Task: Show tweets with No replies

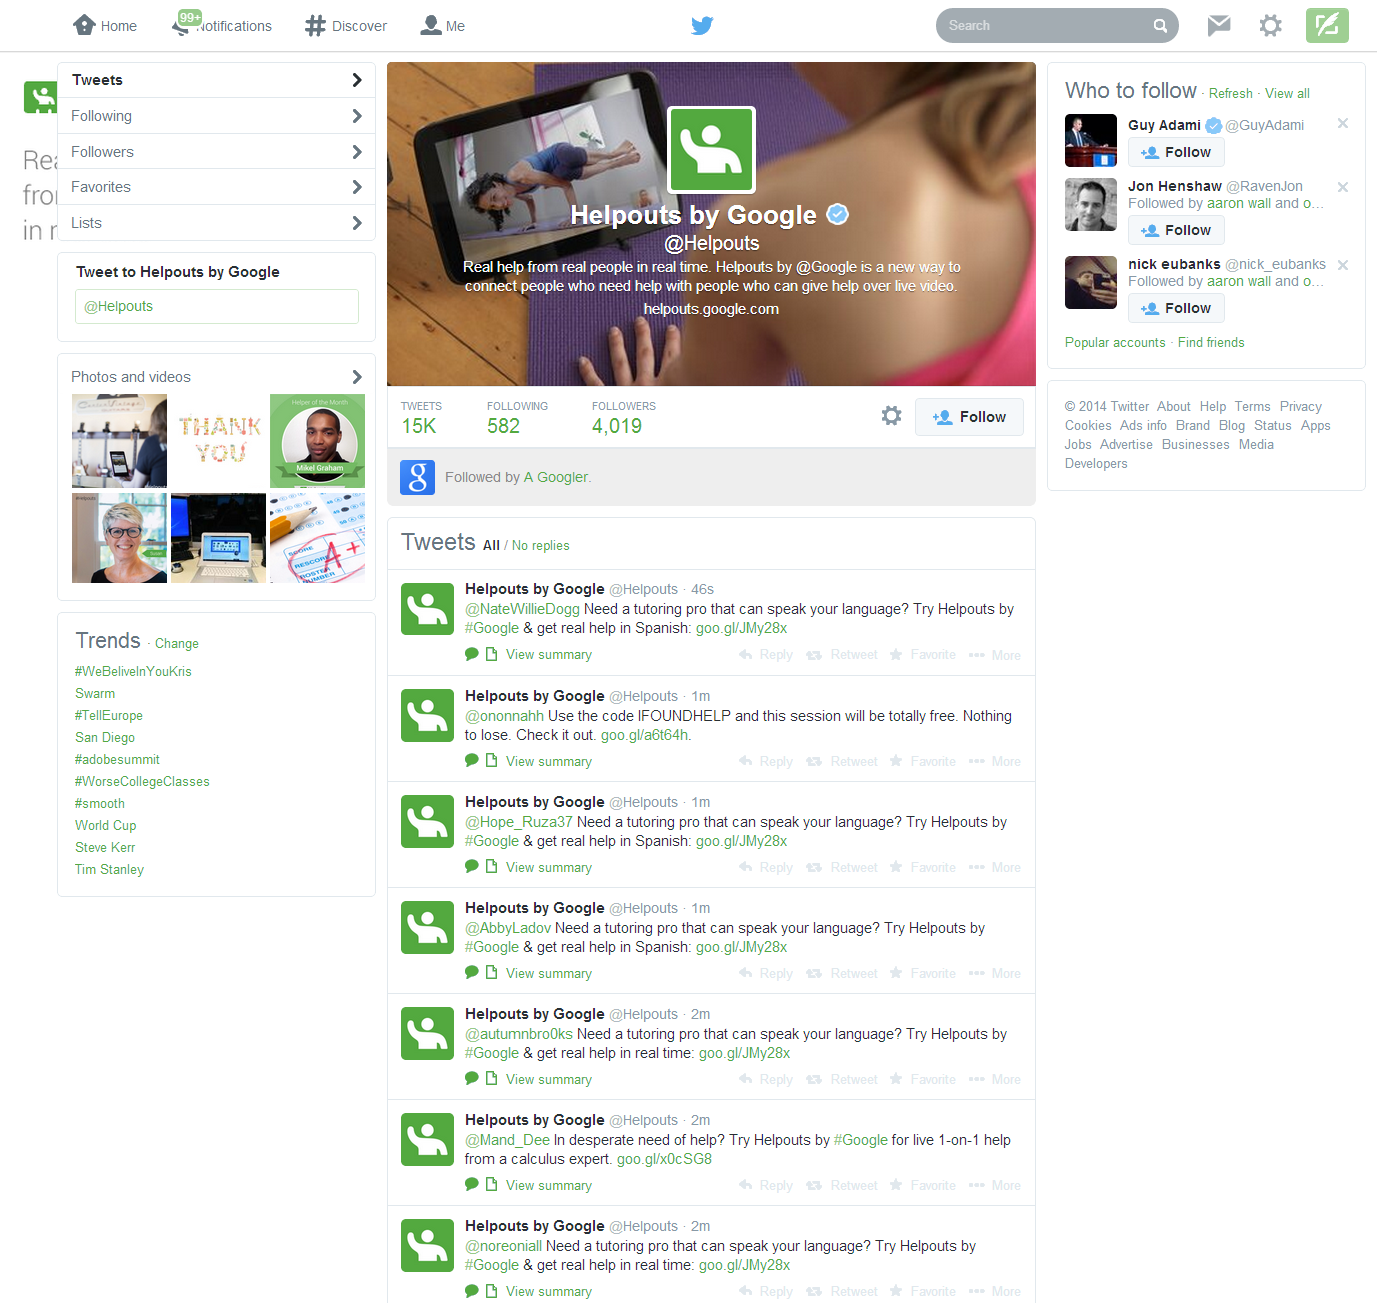Action: click(x=540, y=546)
